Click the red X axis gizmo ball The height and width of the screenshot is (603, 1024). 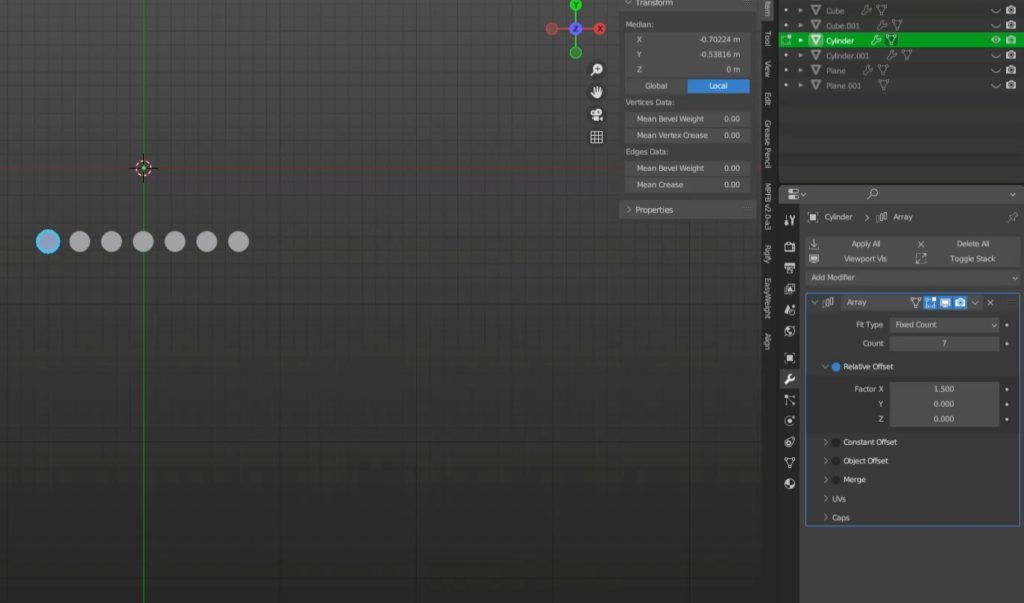(x=600, y=29)
